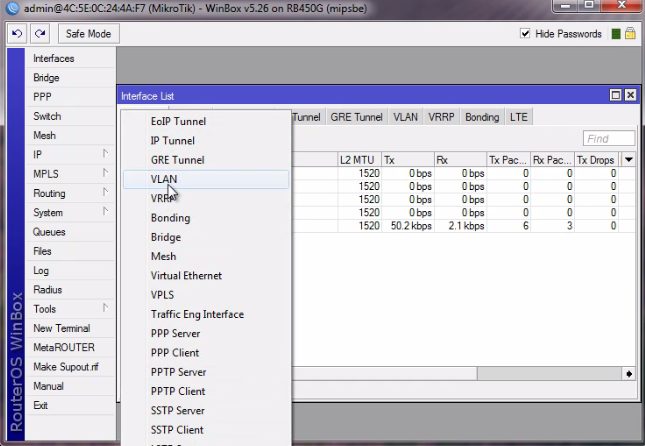Open Switch in the sidebar menu

pyautogui.click(x=70, y=116)
